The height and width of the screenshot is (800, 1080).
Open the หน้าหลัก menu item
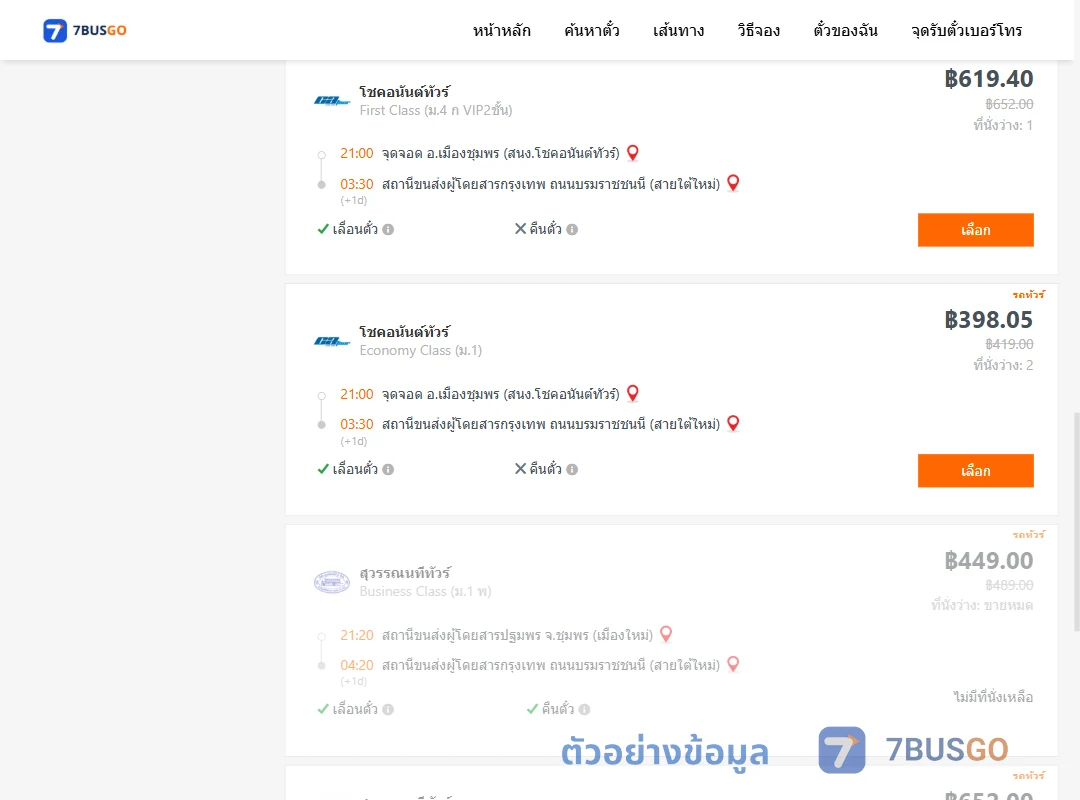pos(501,30)
